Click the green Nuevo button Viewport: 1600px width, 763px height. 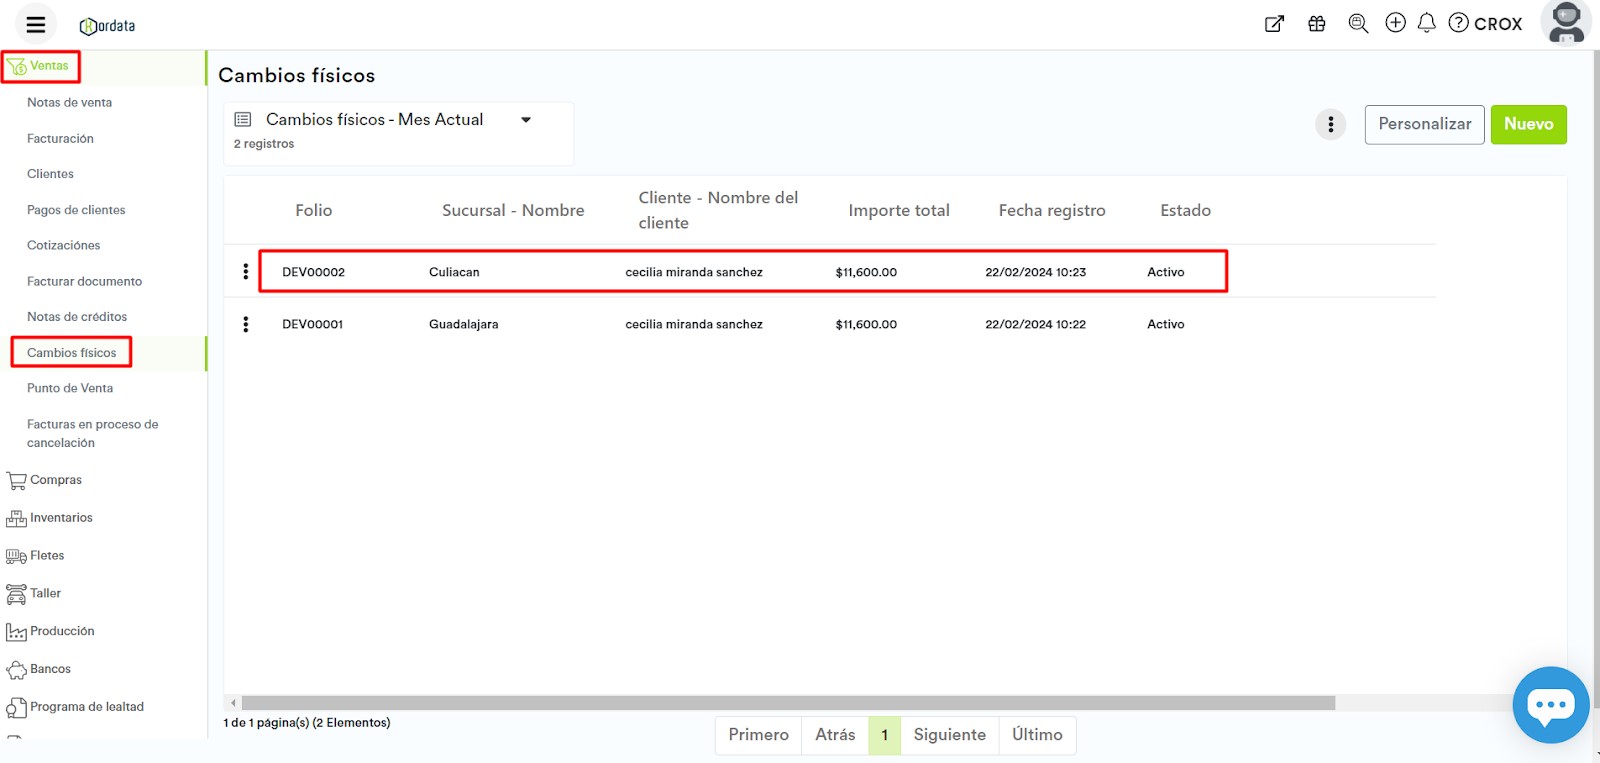pyautogui.click(x=1528, y=125)
